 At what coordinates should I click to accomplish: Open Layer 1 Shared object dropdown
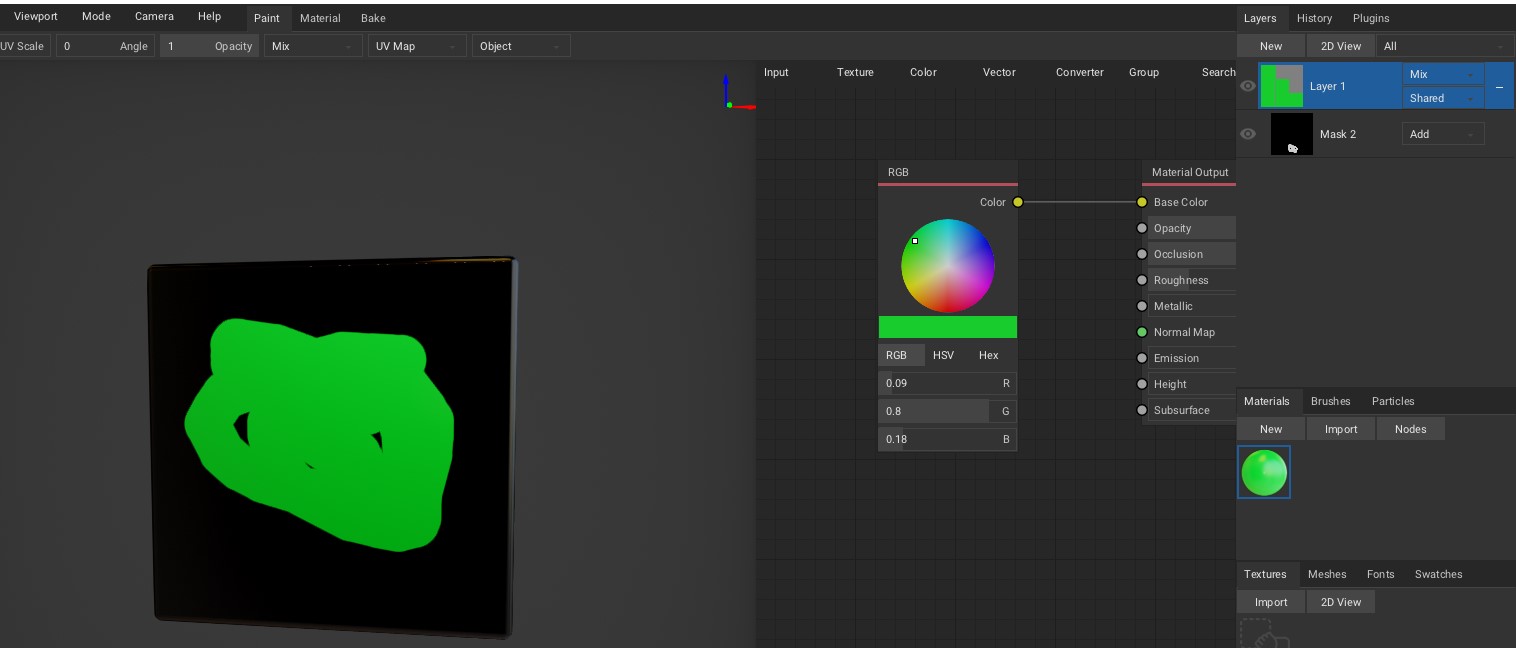coord(1443,98)
